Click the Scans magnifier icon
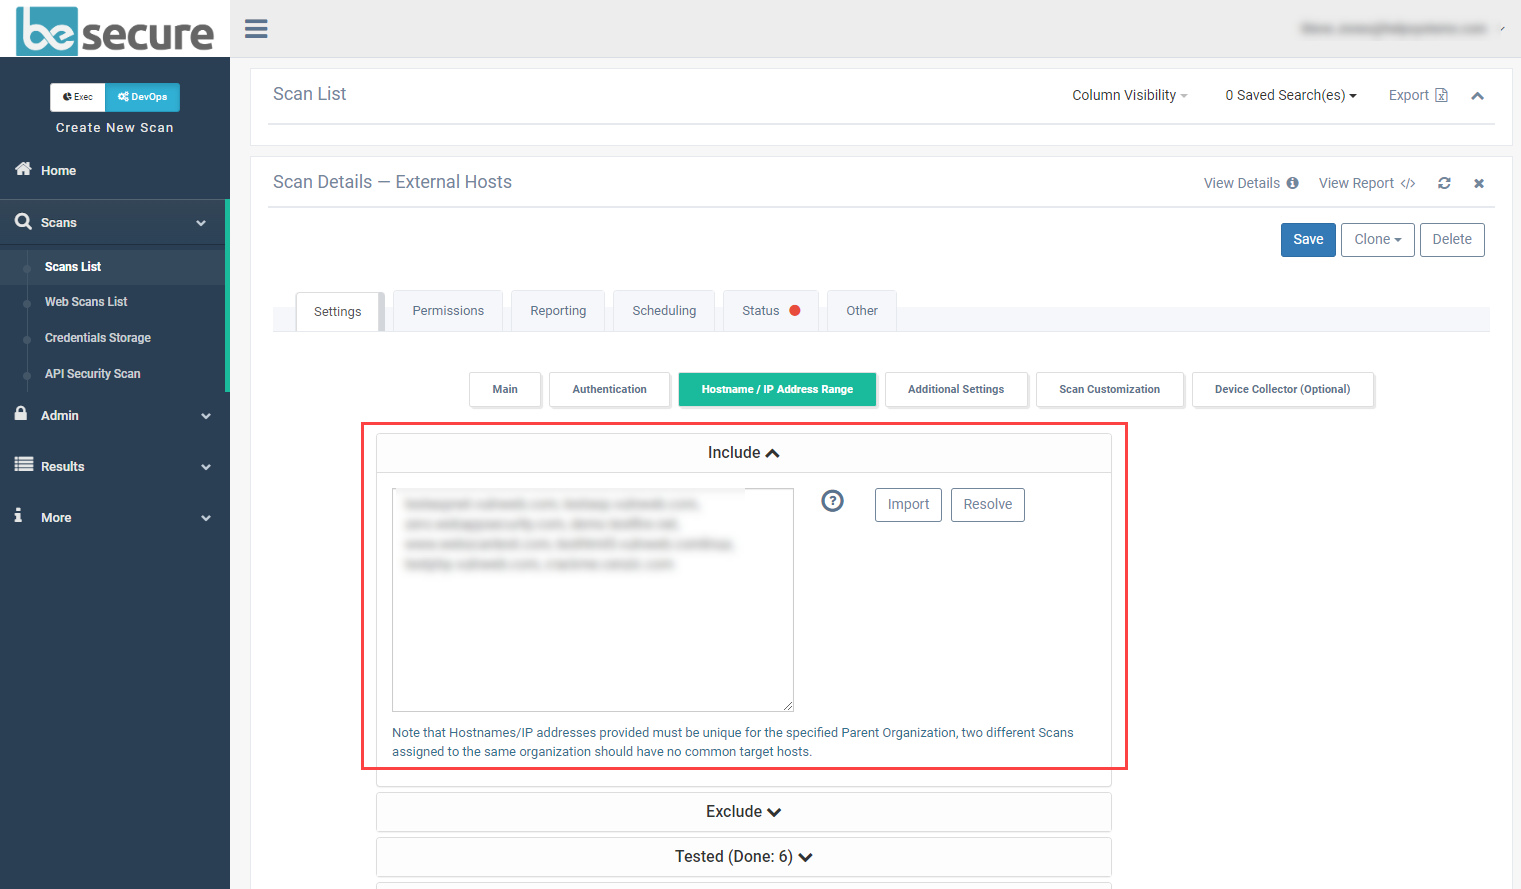1521x889 pixels. coord(23,221)
